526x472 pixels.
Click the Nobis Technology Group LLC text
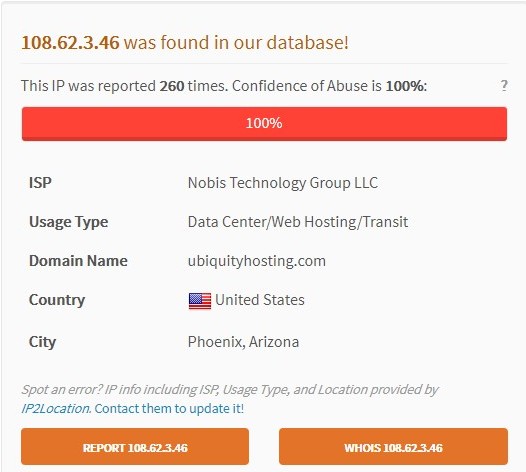[283, 183]
